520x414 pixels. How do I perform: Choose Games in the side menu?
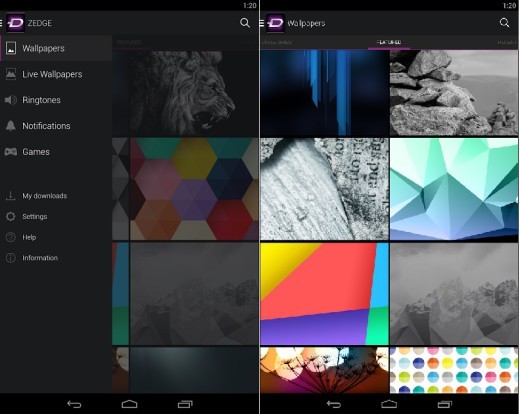pyautogui.click(x=56, y=152)
